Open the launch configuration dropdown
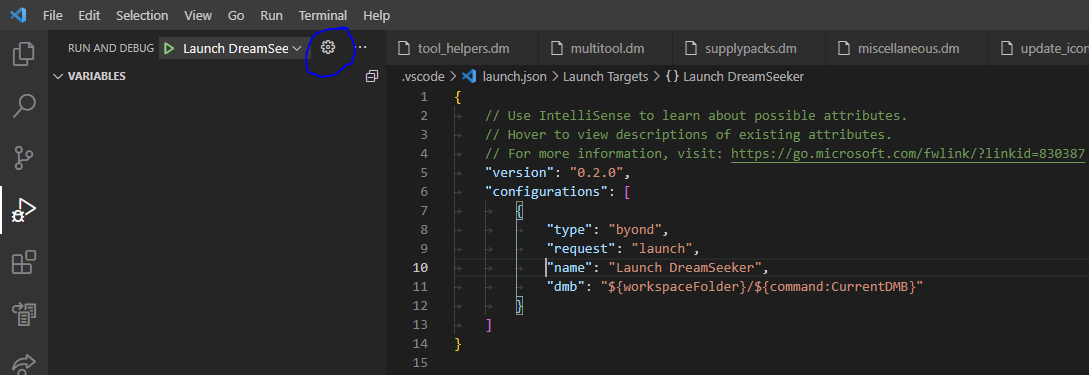The image size is (1089, 375). 242,48
